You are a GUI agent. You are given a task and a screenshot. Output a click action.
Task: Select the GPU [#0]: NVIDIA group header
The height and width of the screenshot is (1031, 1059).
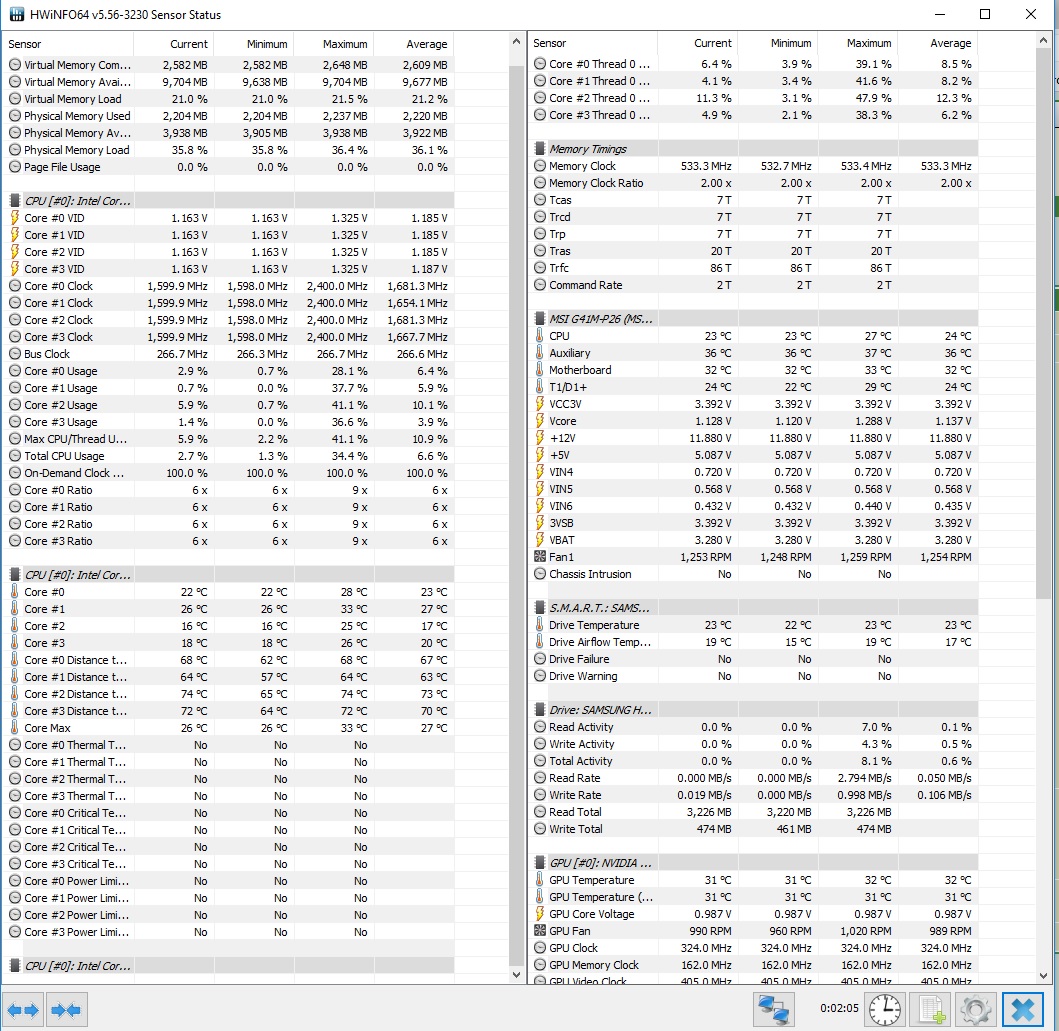click(x=600, y=863)
